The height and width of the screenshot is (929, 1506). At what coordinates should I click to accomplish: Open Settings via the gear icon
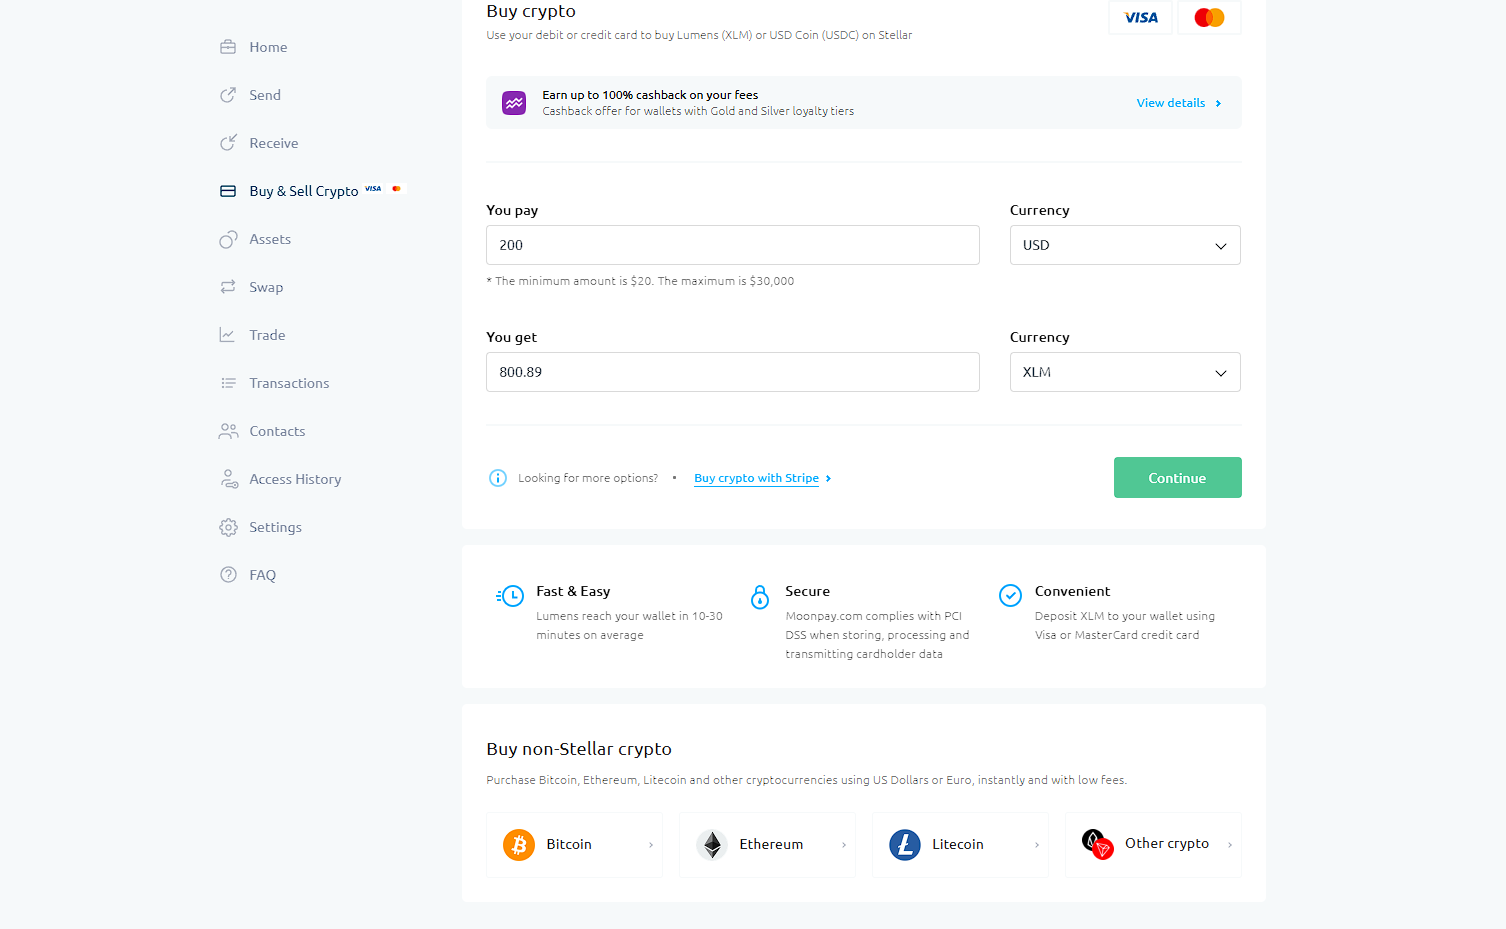[229, 527]
